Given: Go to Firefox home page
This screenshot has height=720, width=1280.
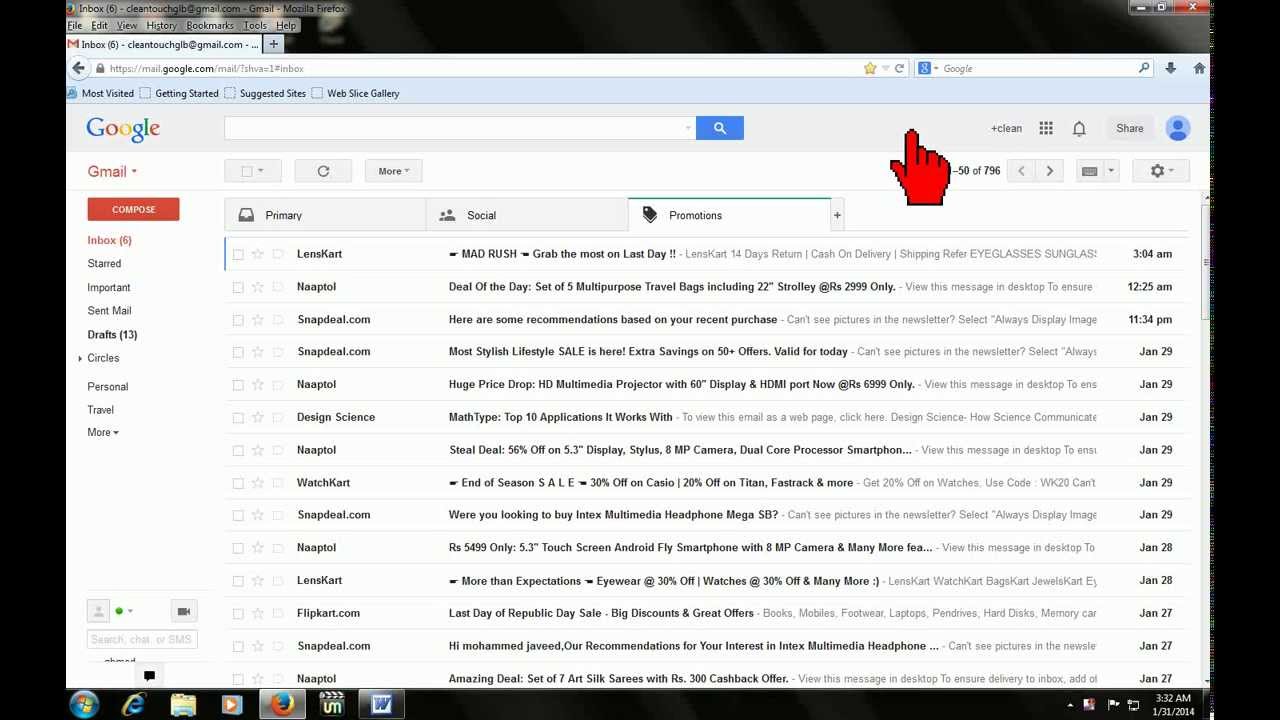Looking at the screenshot, I should point(1199,68).
